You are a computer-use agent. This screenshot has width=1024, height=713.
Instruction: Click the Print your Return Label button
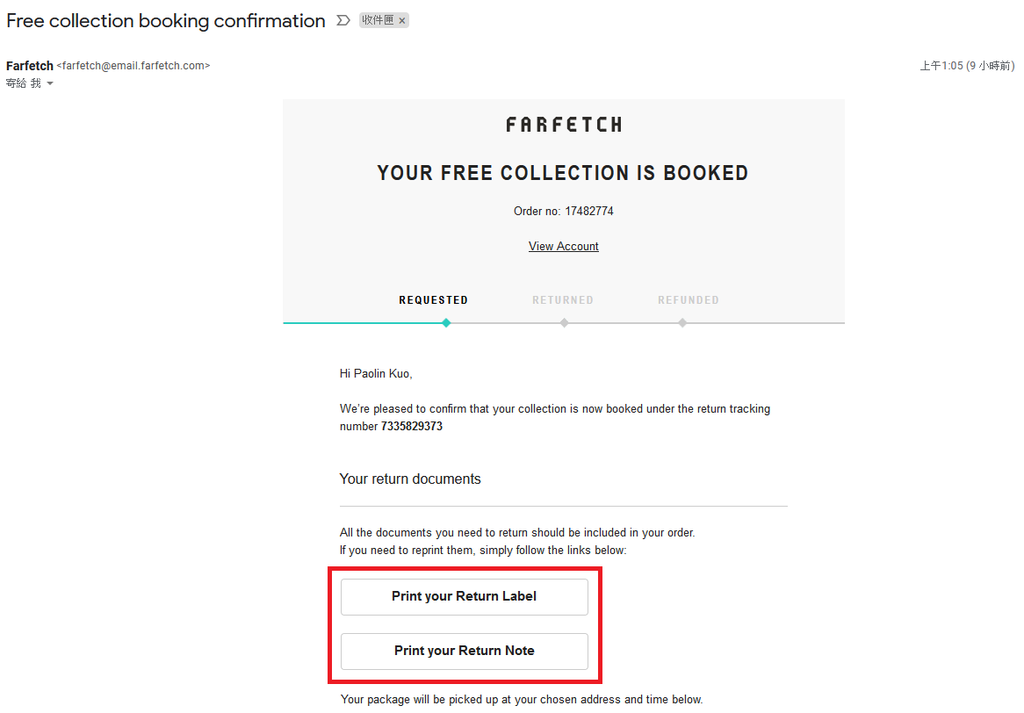point(464,597)
